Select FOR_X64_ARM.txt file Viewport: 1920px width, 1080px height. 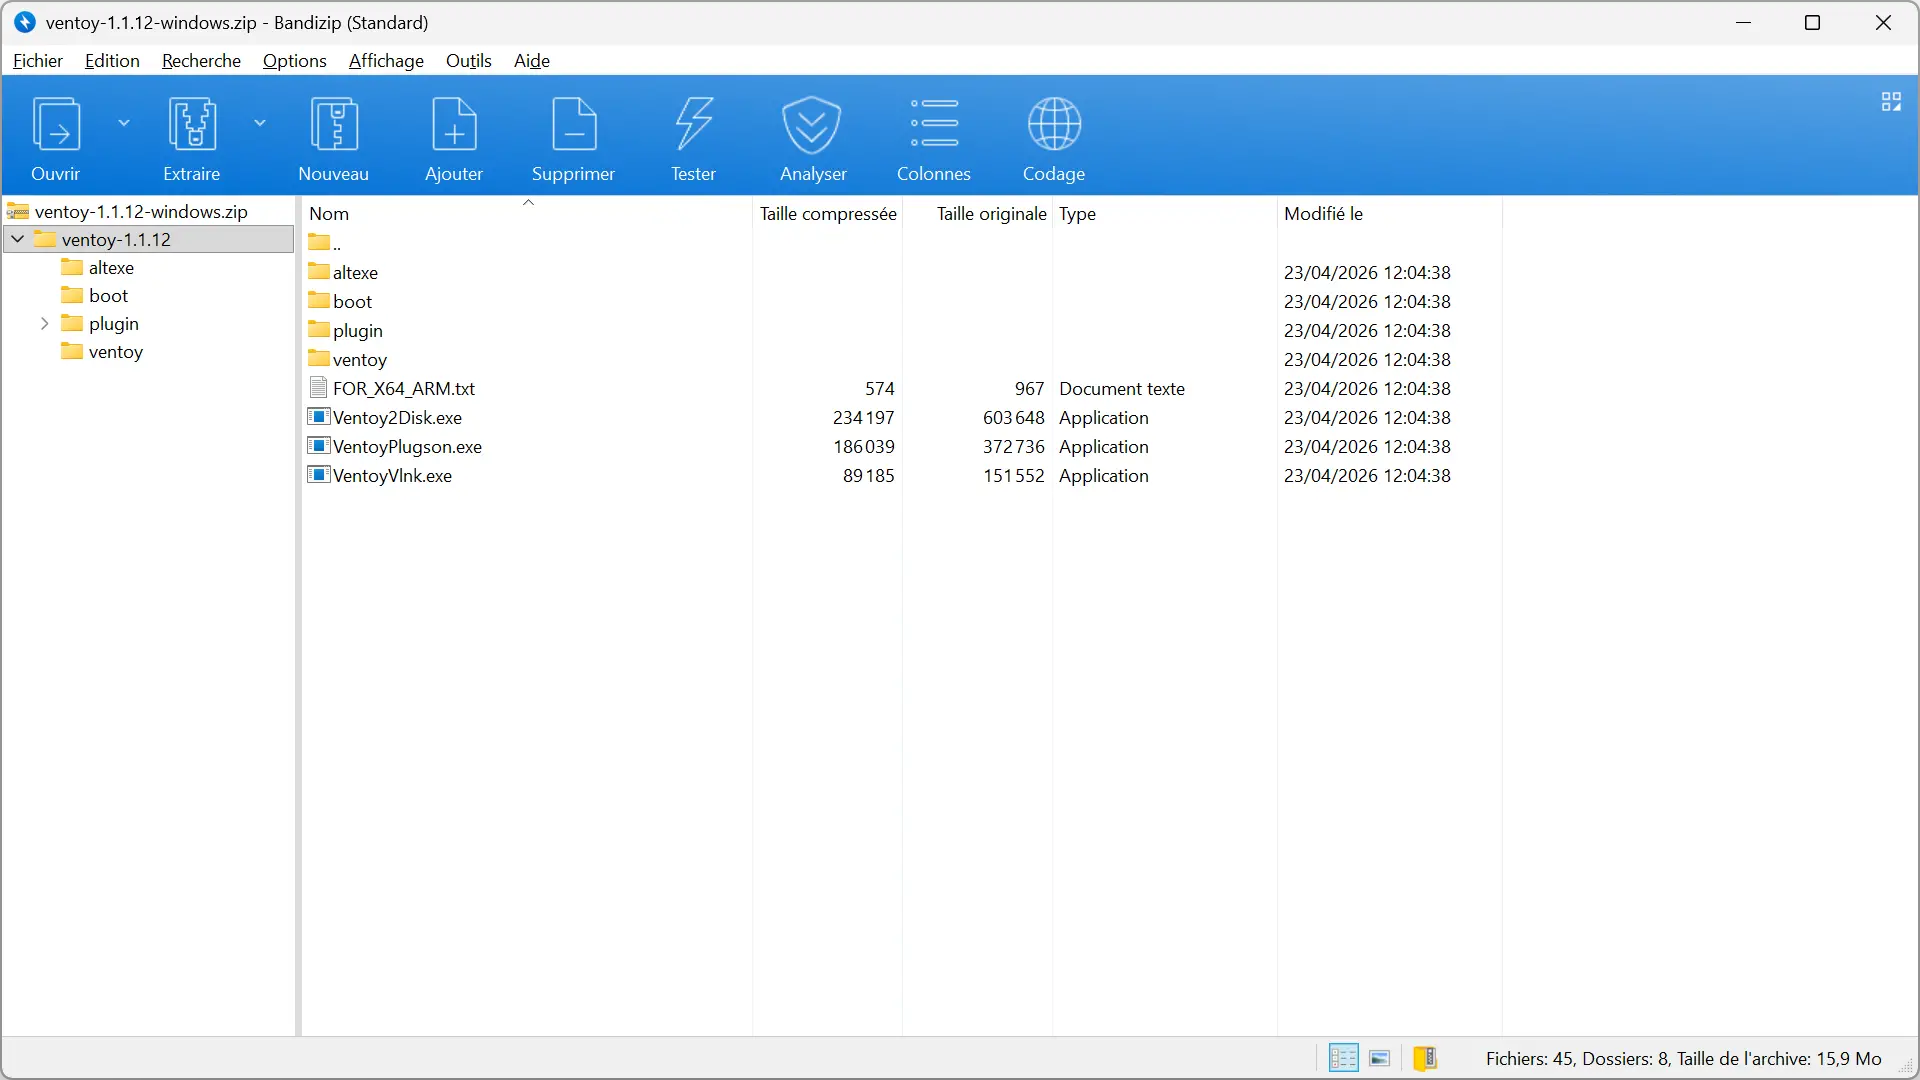902,388
